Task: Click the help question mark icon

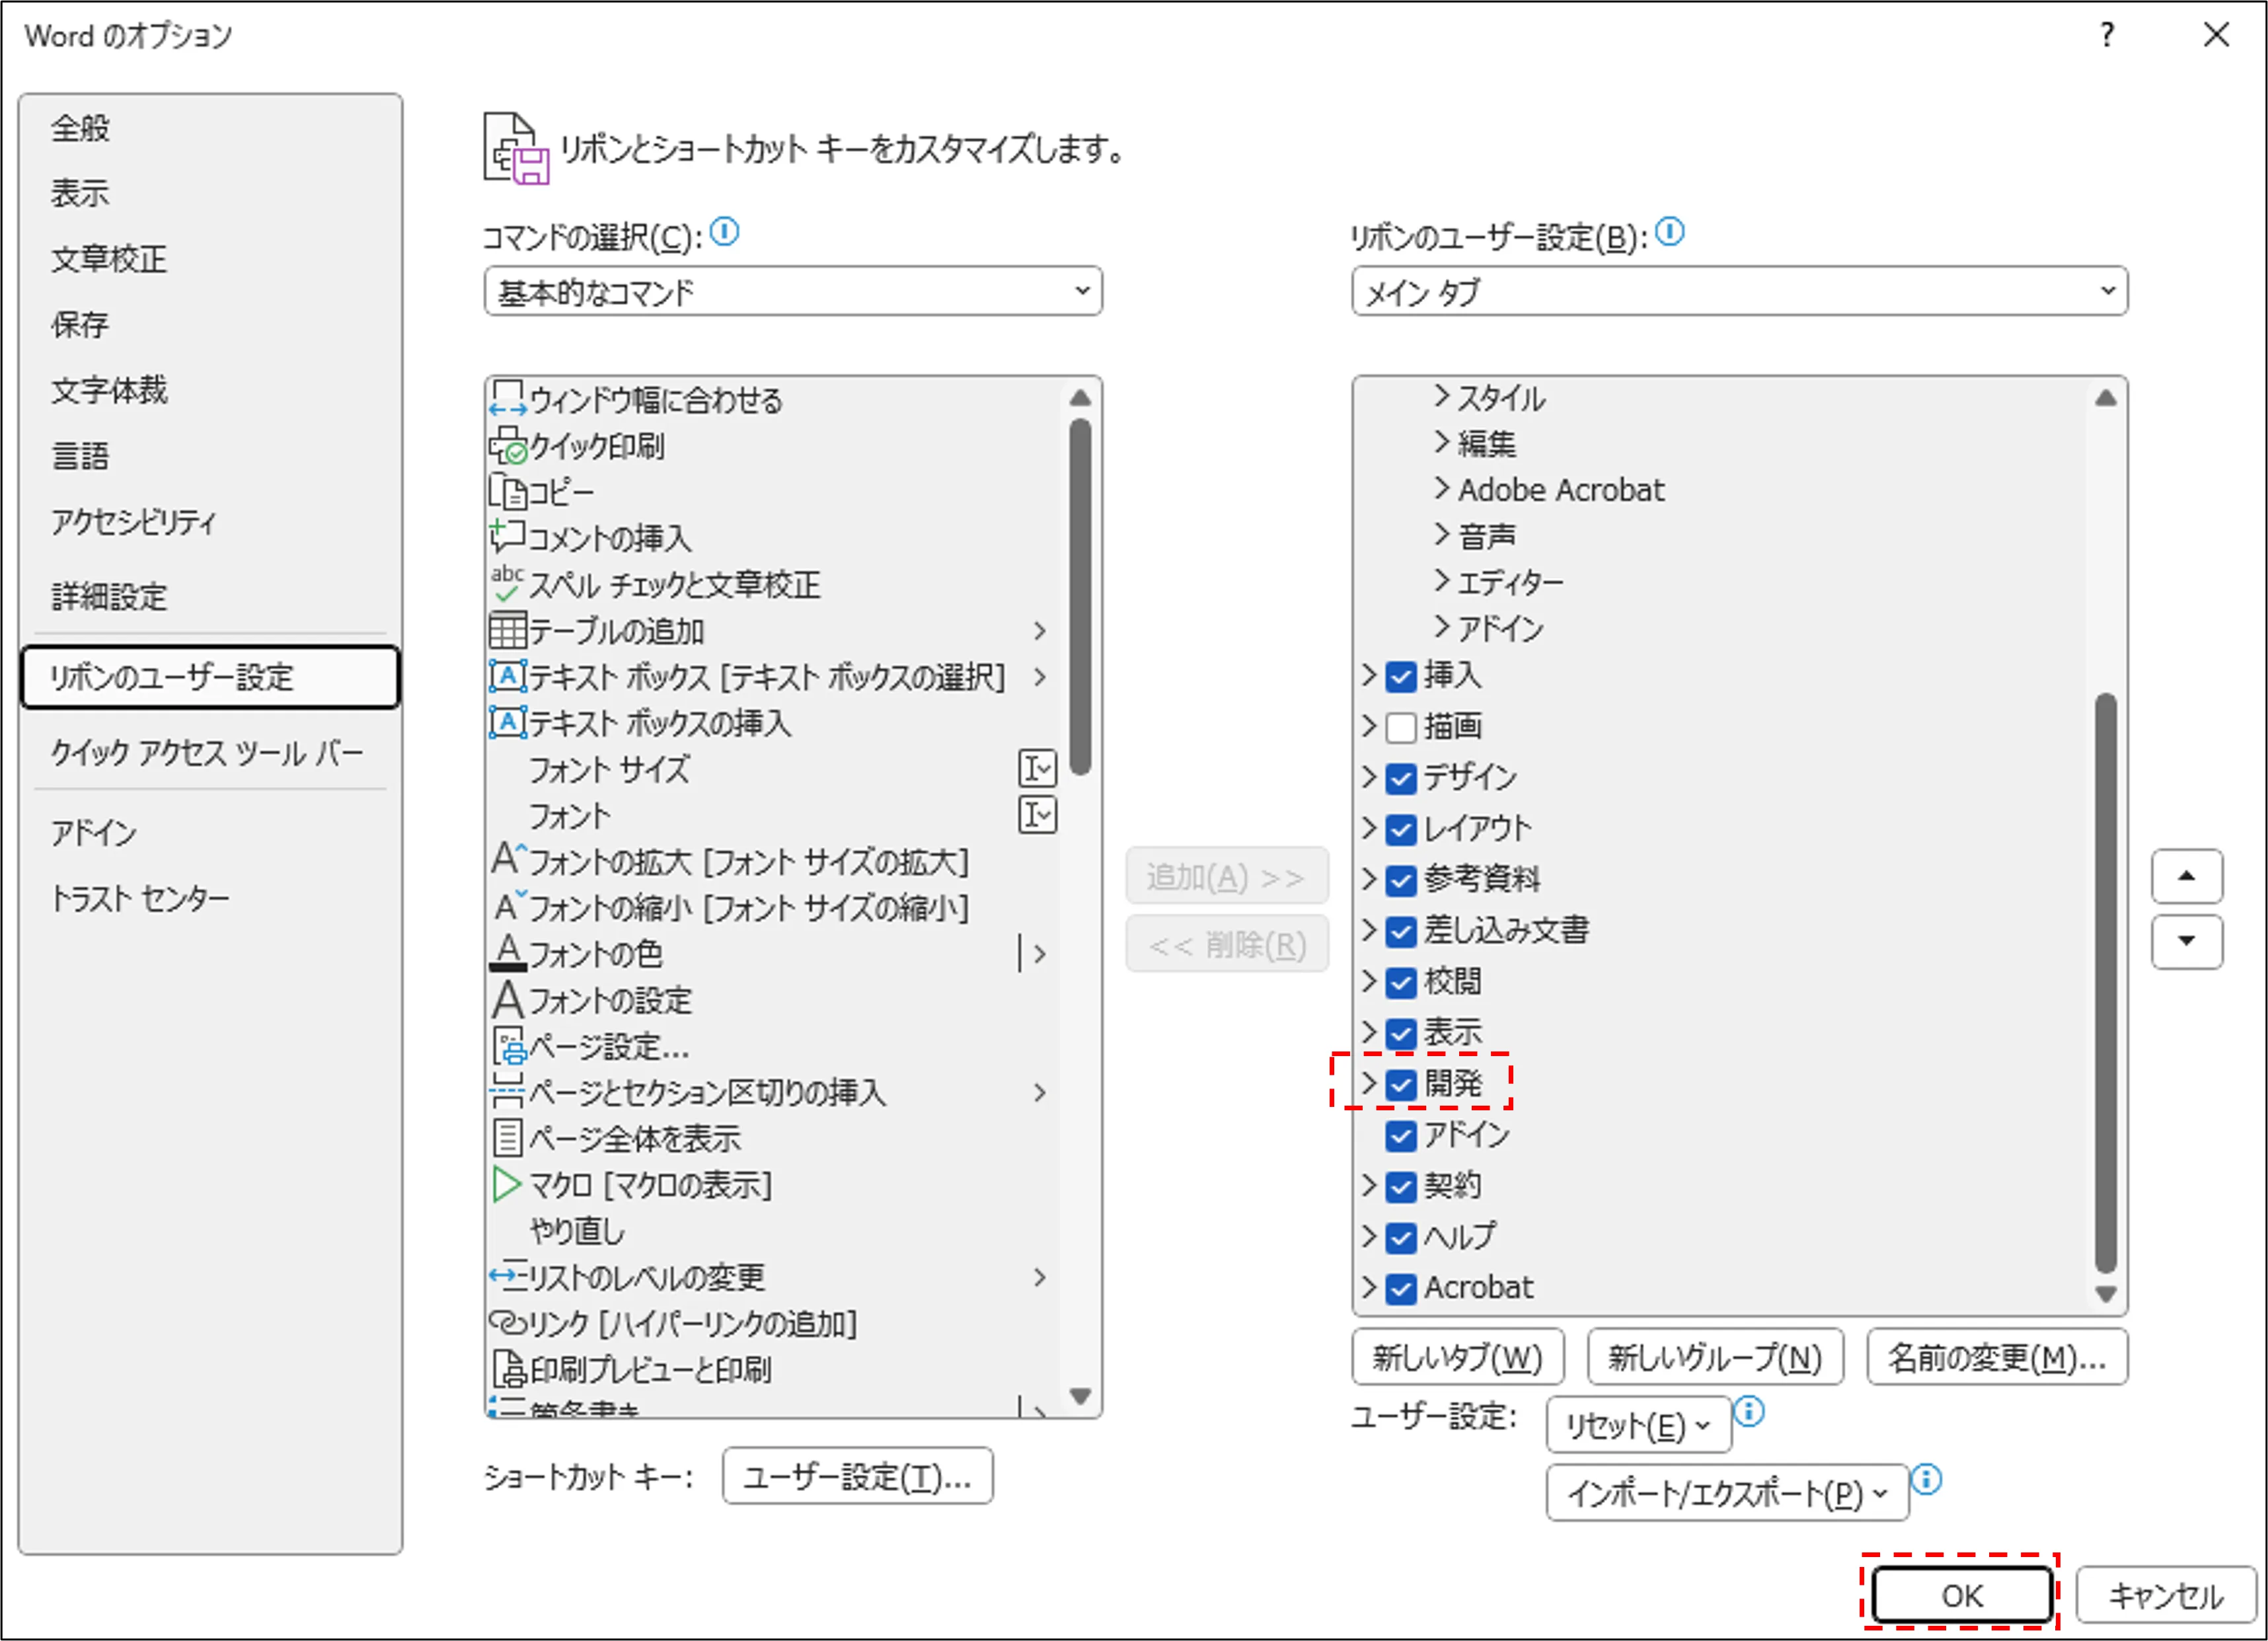Action: coord(2107,35)
